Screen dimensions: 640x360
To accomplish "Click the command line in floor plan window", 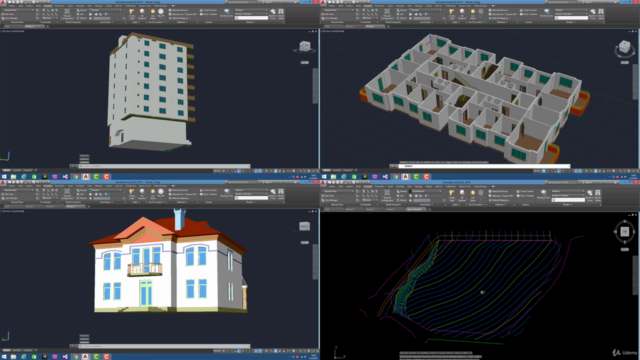I will (x=484, y=166).
